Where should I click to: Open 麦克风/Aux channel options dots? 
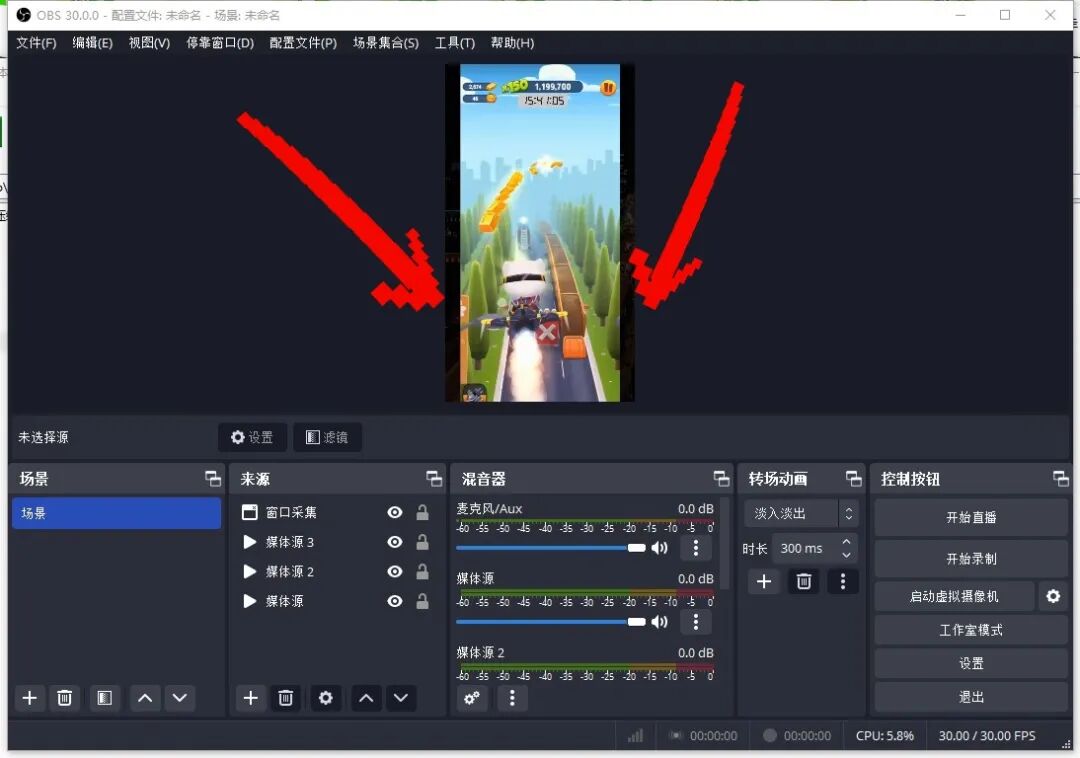pos(696,548)
